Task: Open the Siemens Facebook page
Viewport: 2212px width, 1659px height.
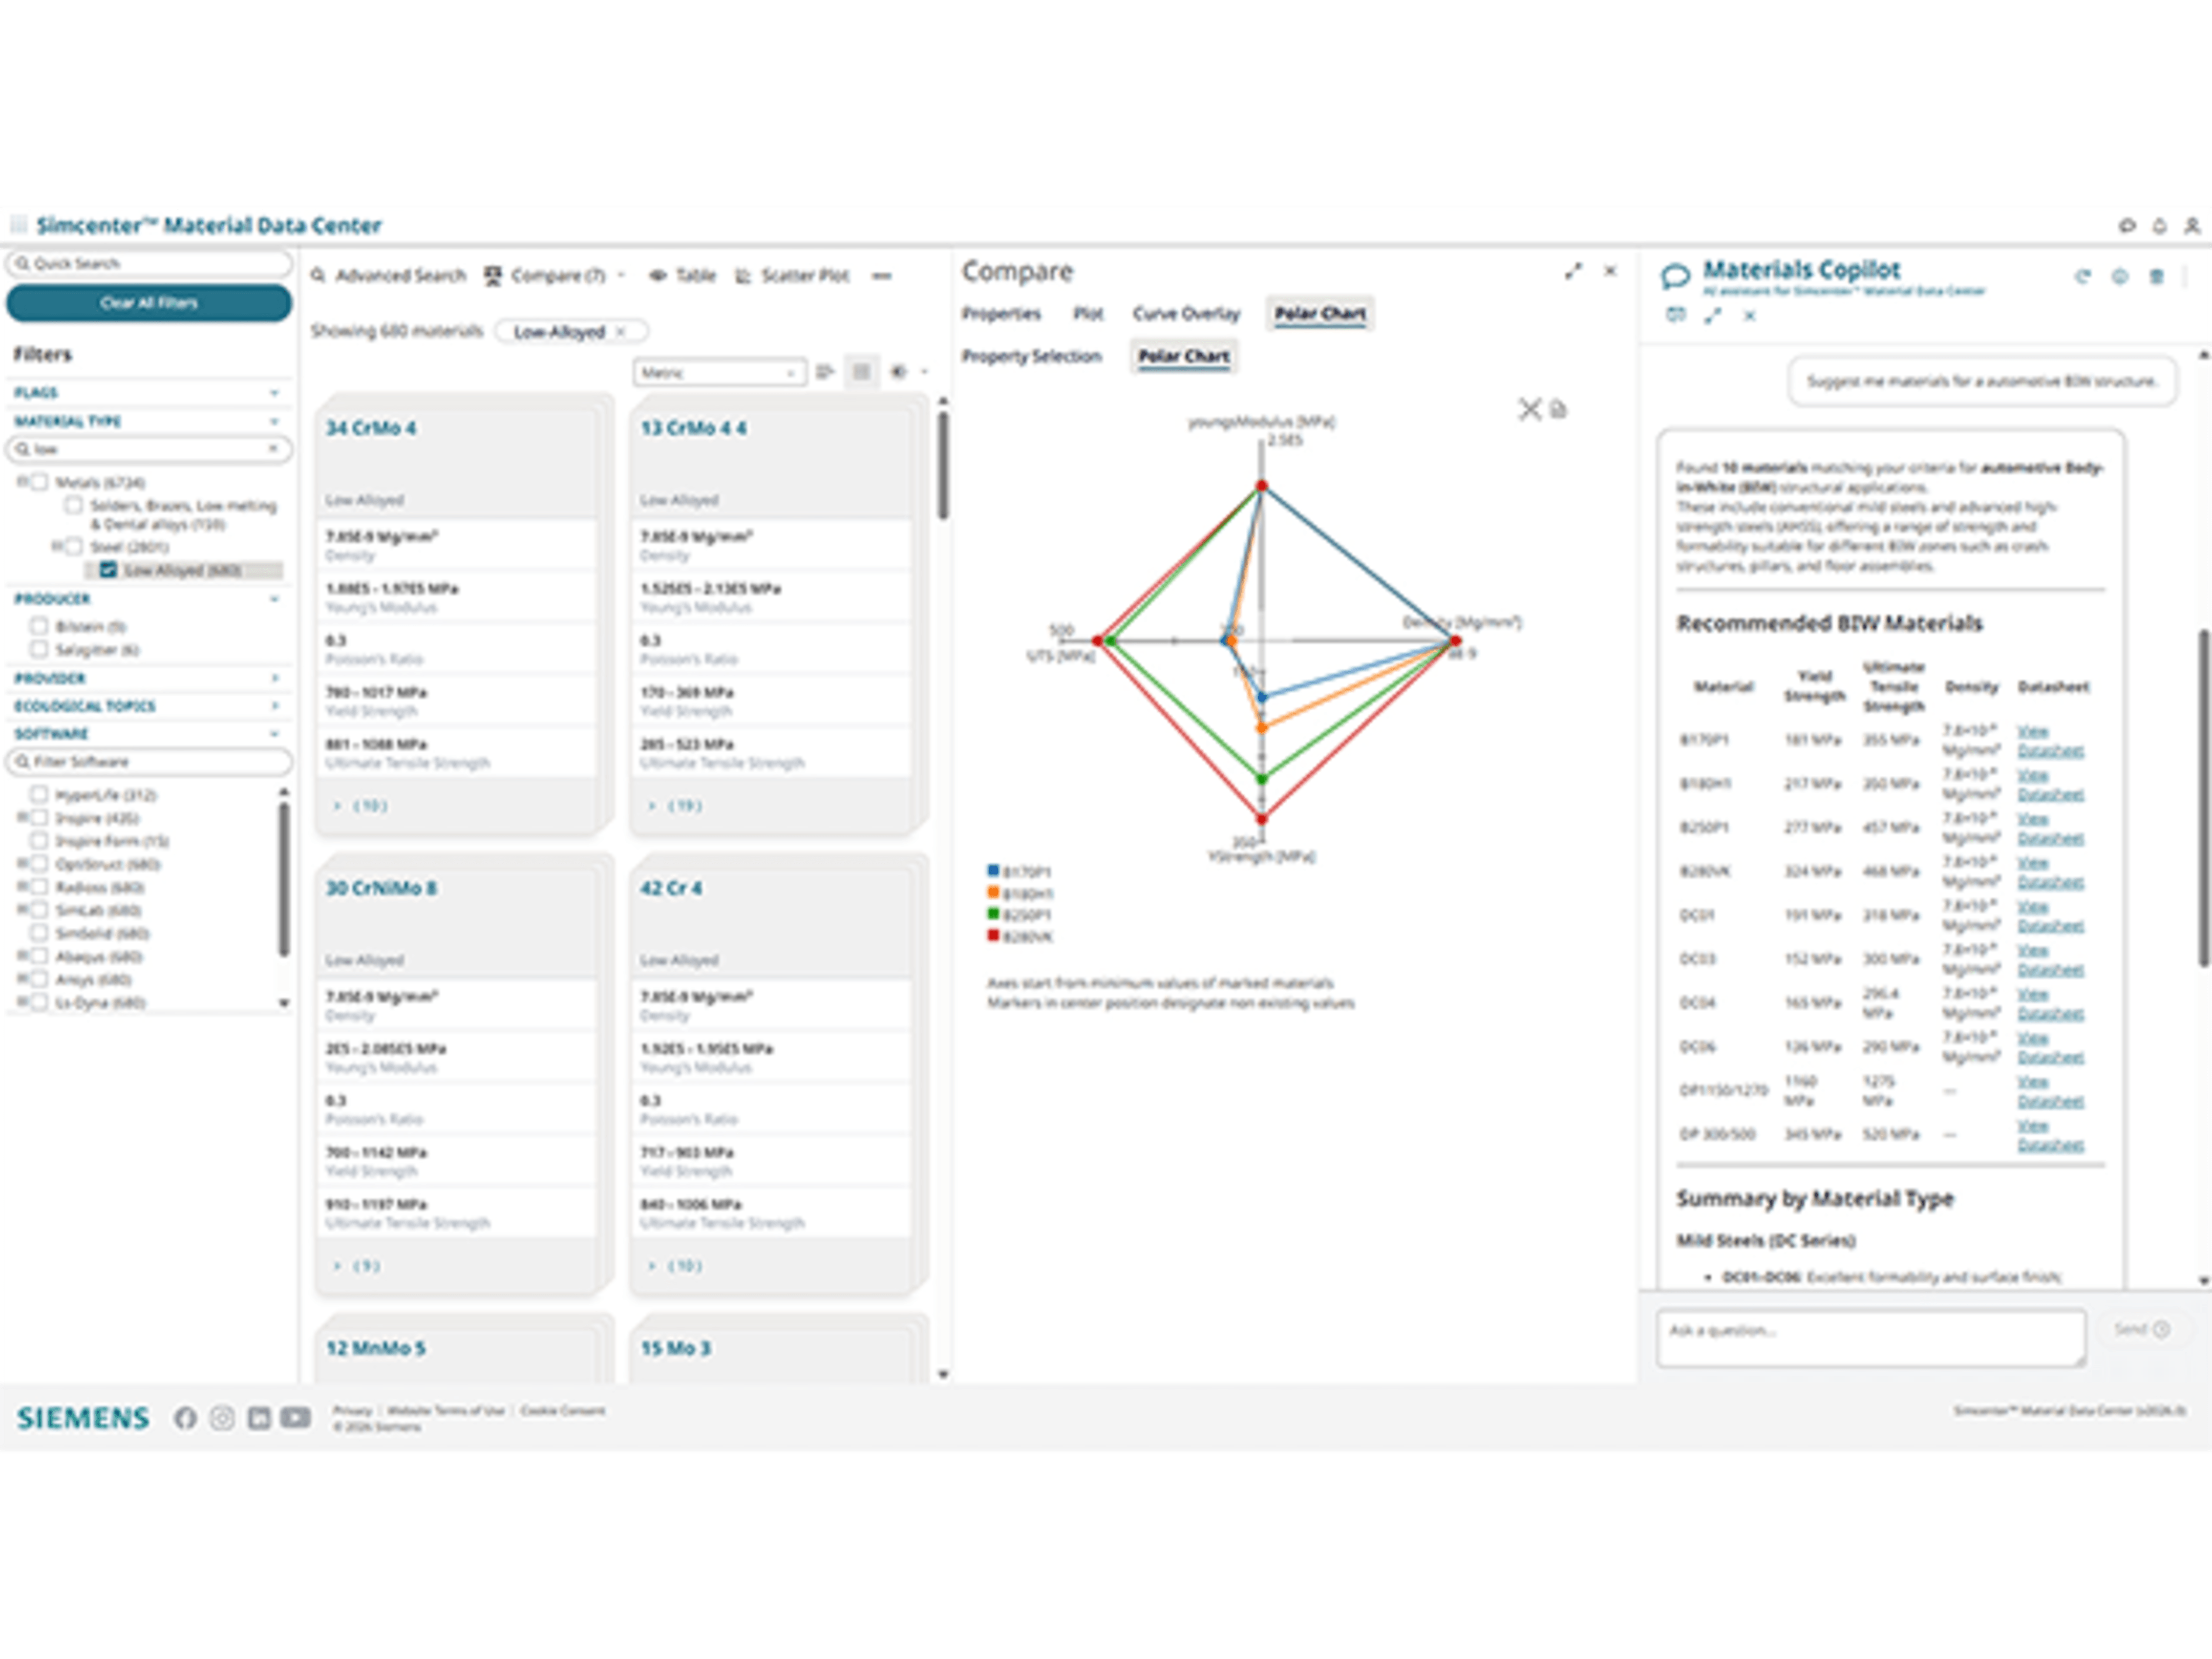Action: click(x=185, y=1418)
